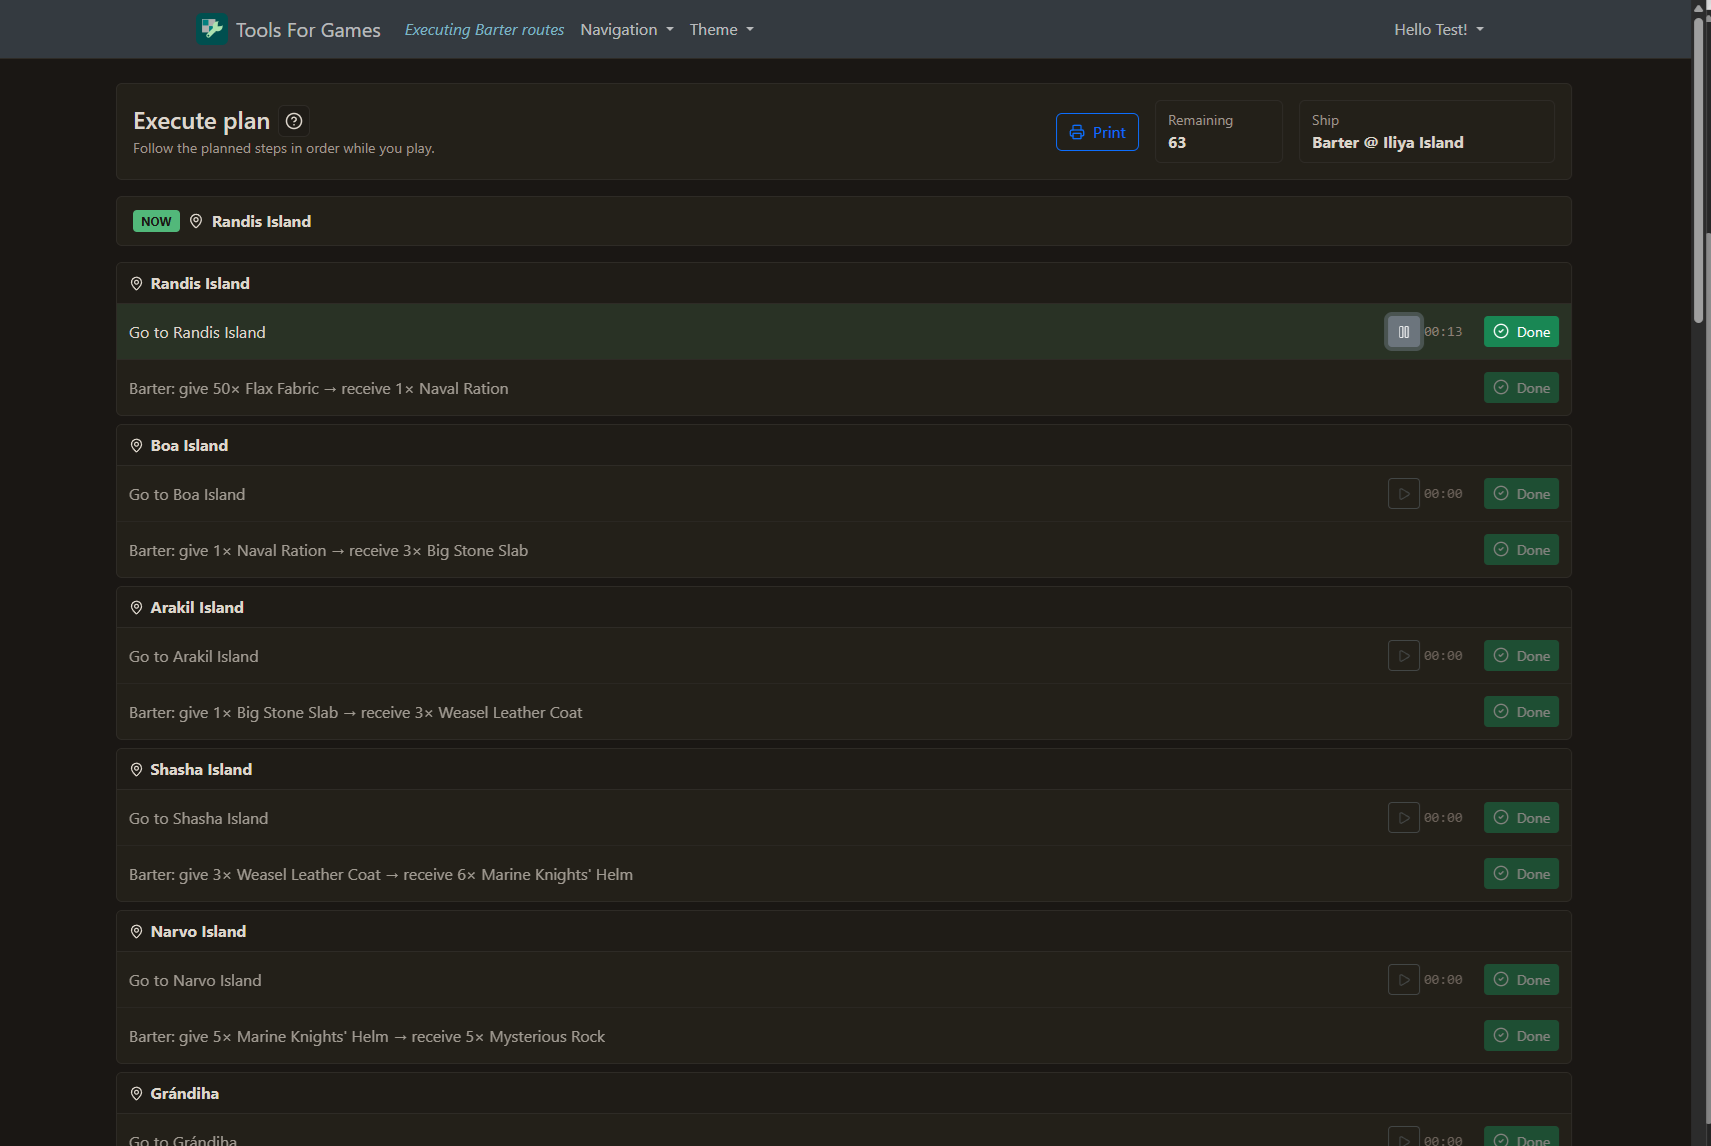Mark Go to Narvo Island as done

click(x=1521, y=980)
